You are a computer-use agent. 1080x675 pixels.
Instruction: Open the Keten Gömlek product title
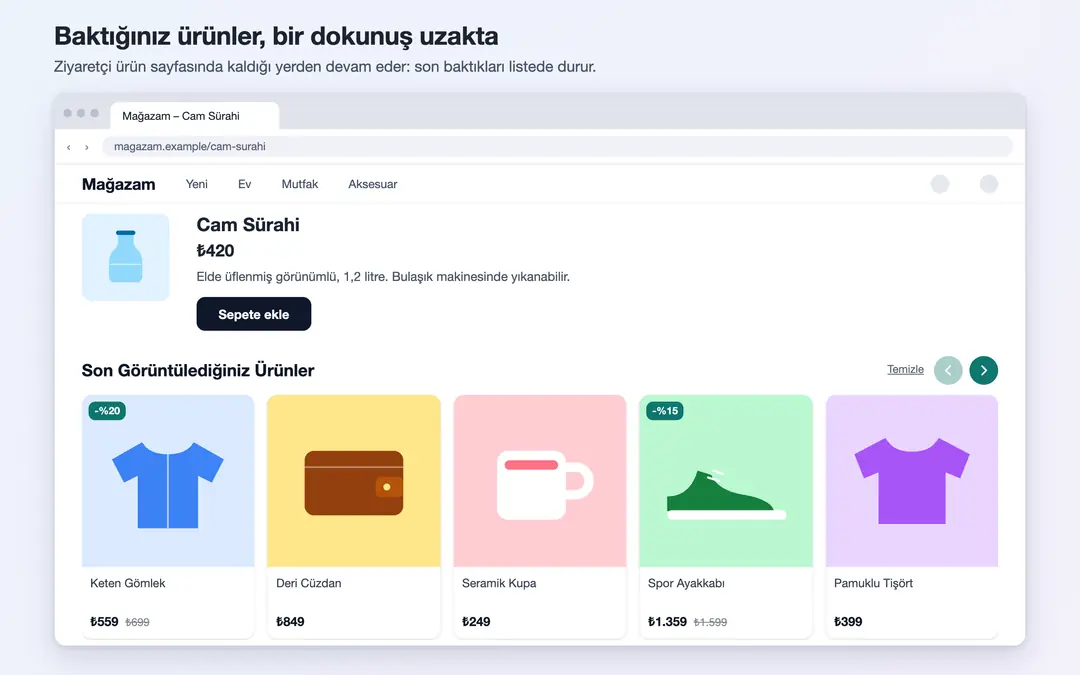click(127, 583)
